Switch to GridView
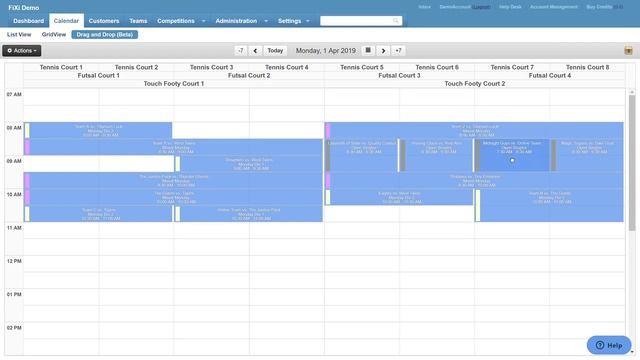The width and height of the screenshot is (640, 360). click(53, 35)
